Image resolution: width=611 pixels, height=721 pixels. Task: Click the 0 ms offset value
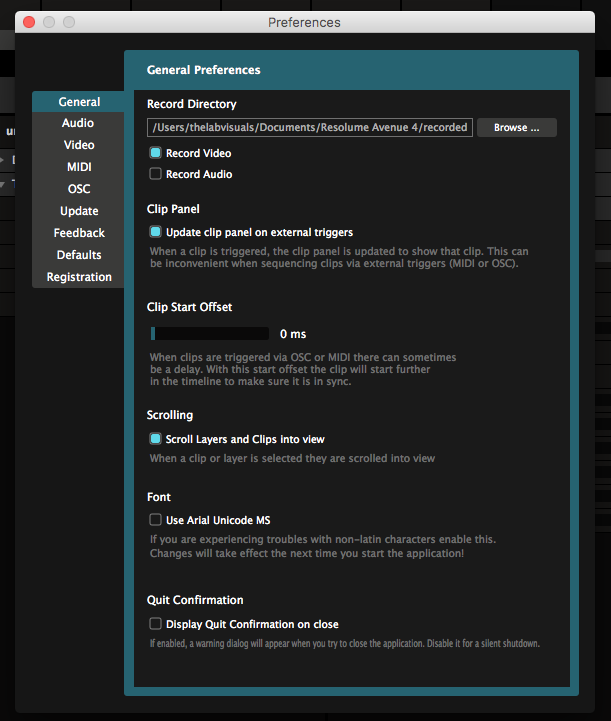click(x=293, y=334)
